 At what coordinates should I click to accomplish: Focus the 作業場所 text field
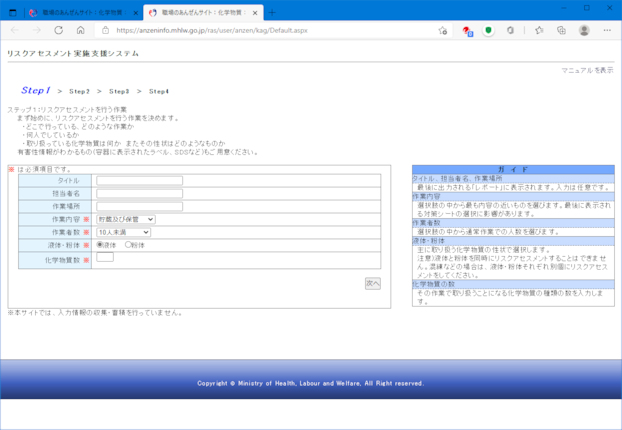click(x=140, y=206)
